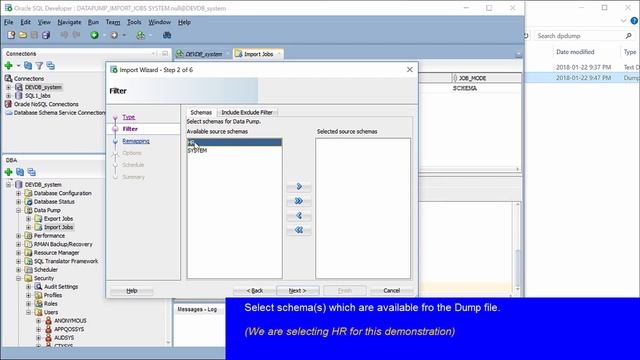This screenshot has width=640, height=360.
Task: Select Audit Settings under Security
Action: pos(61,287)
